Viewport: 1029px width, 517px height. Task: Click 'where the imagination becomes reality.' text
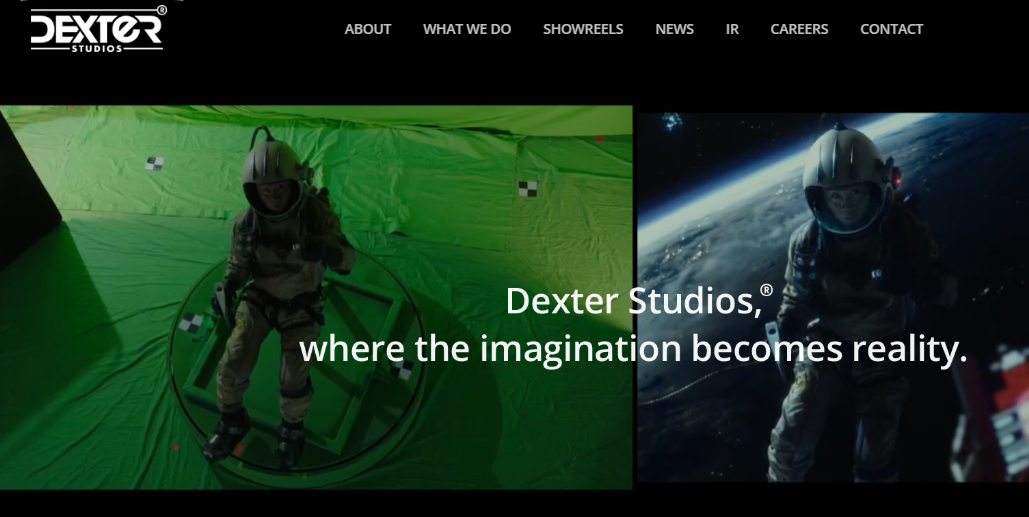point(633,348)
